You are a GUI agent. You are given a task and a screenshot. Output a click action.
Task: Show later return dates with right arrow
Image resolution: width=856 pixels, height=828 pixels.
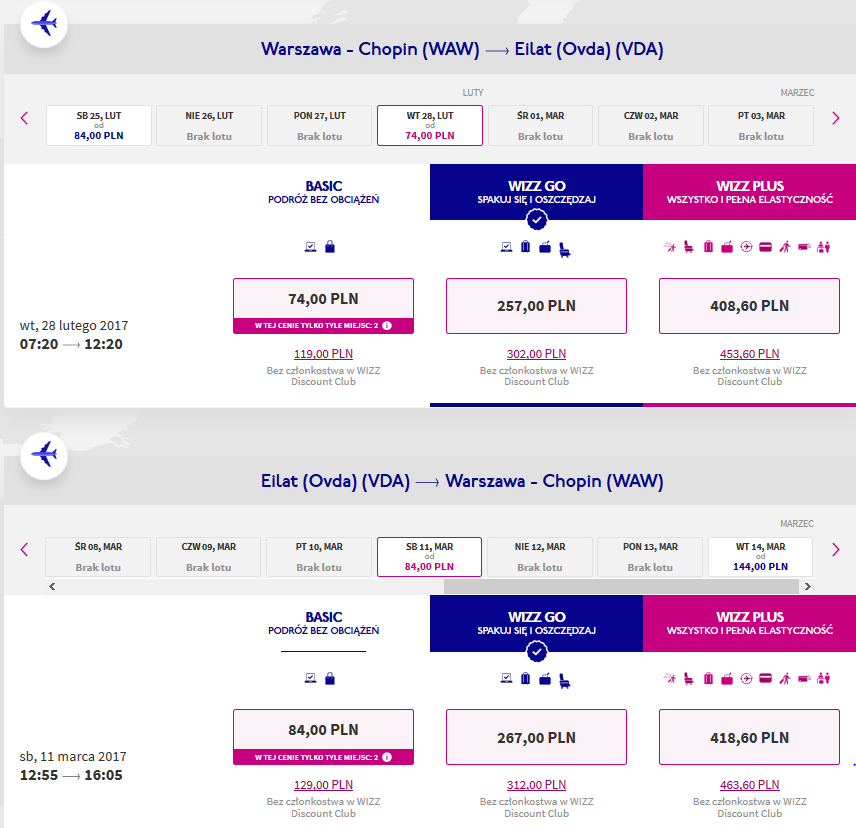(x=835, y=550)
